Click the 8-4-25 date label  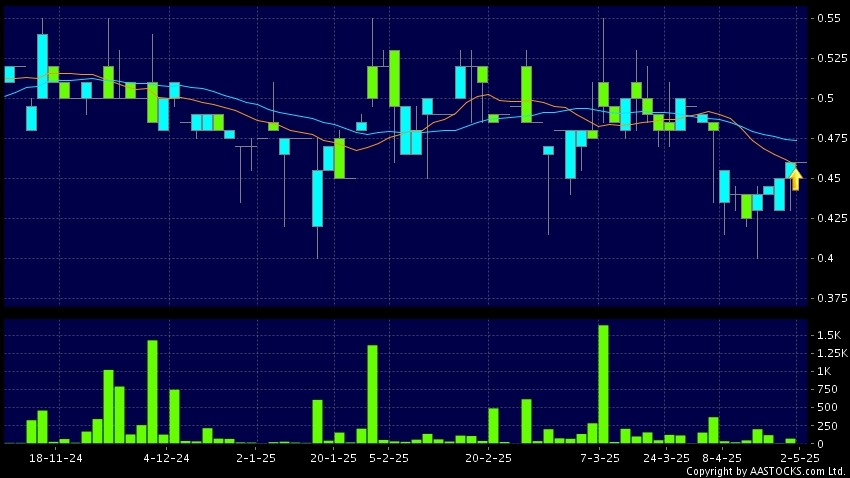722,458
